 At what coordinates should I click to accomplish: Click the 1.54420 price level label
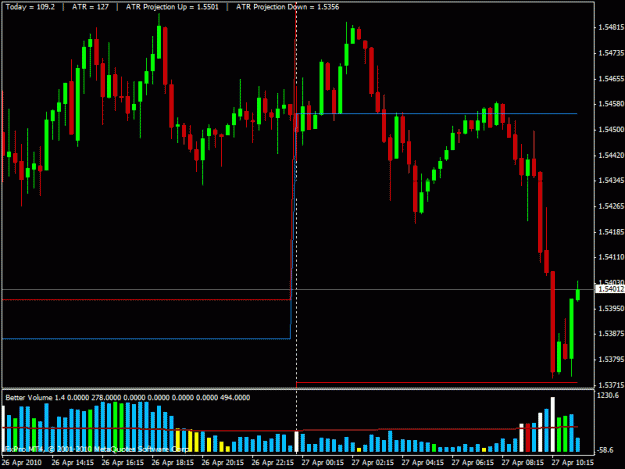[611, 155]
